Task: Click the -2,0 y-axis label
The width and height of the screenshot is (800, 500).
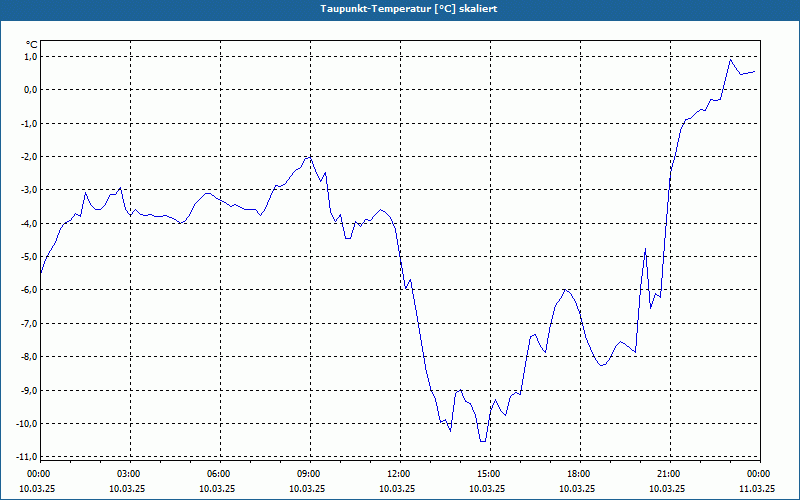Action: (x=29, y=157)
